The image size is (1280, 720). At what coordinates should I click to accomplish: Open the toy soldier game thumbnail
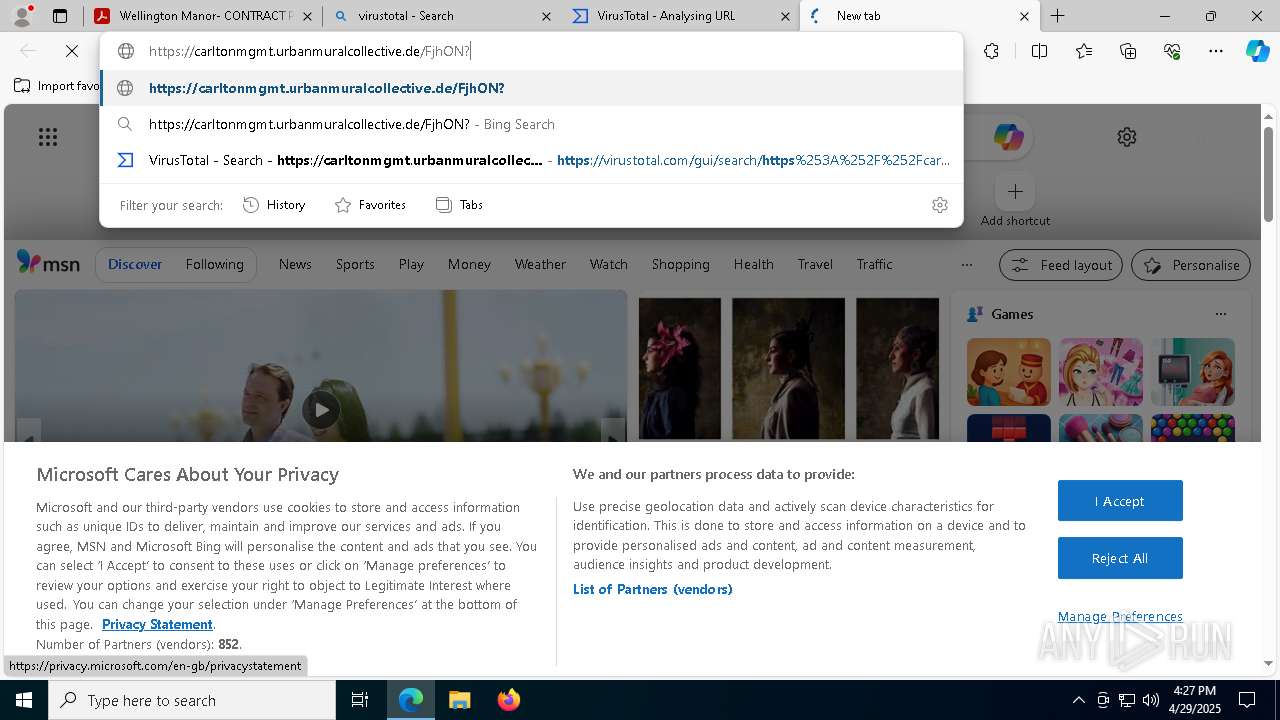click(1008, 372)
